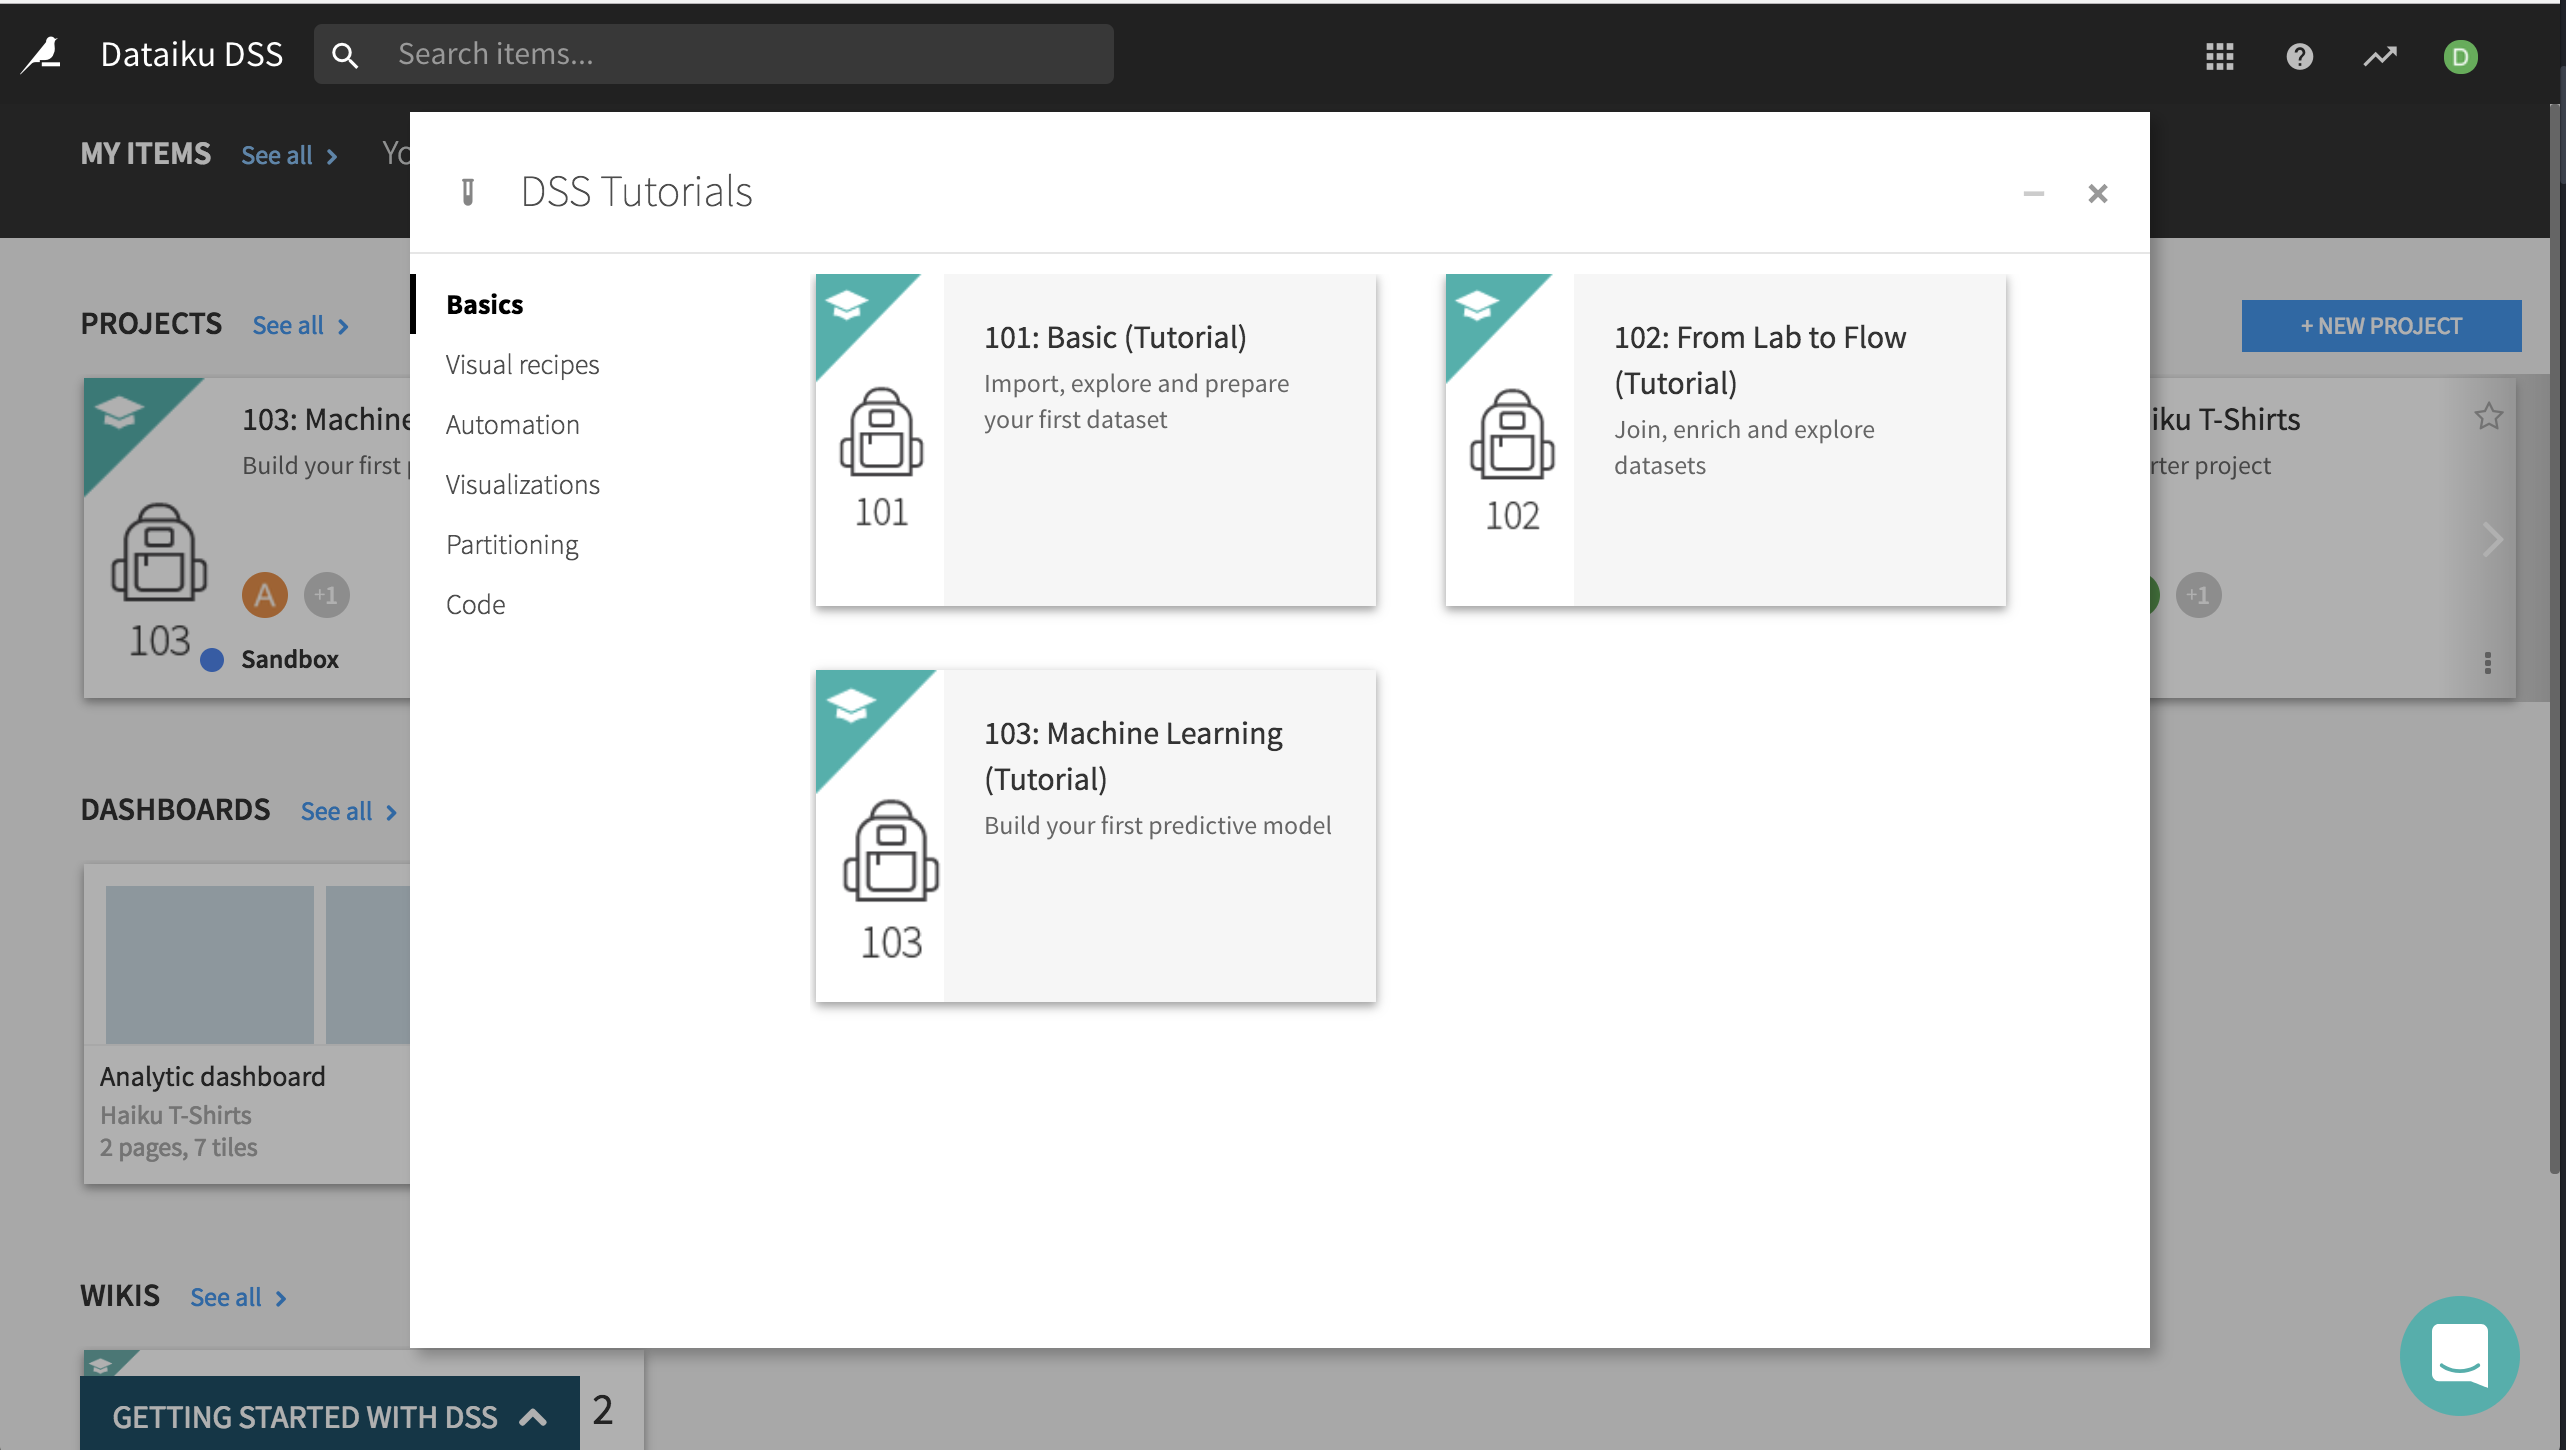The height and width of the screenshot is (1450, 2566).
Task: Click the Analytic dashboard name label
Action: click(x=212, y=1076)
